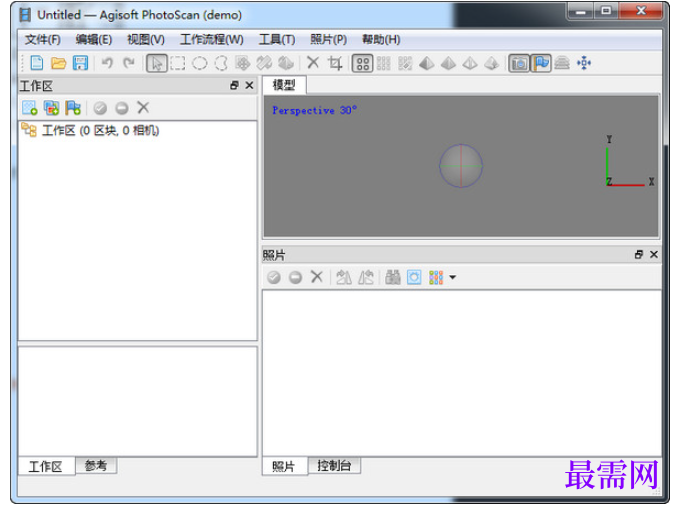Click the New document icon

[x=37, y=63]
